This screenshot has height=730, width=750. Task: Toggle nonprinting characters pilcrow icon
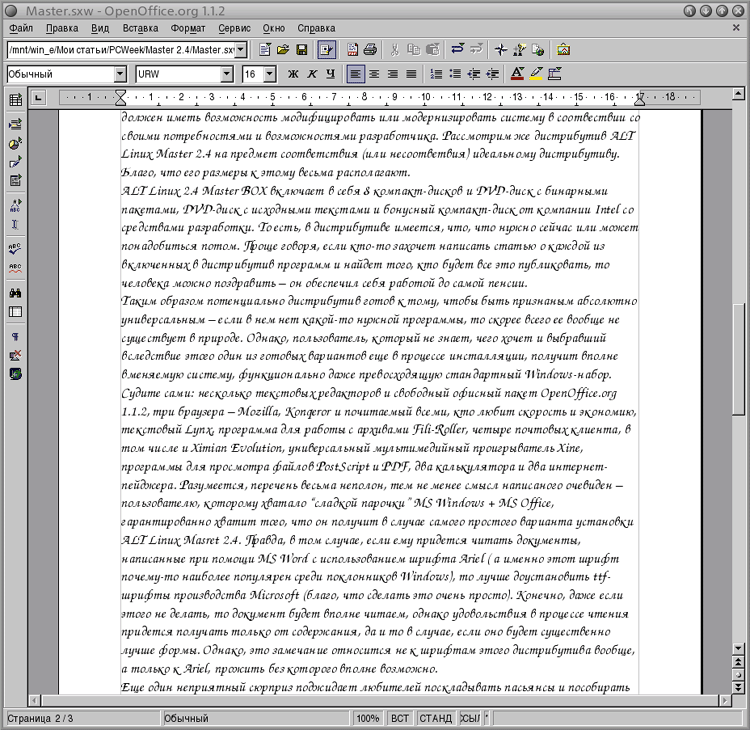[15, 336]
